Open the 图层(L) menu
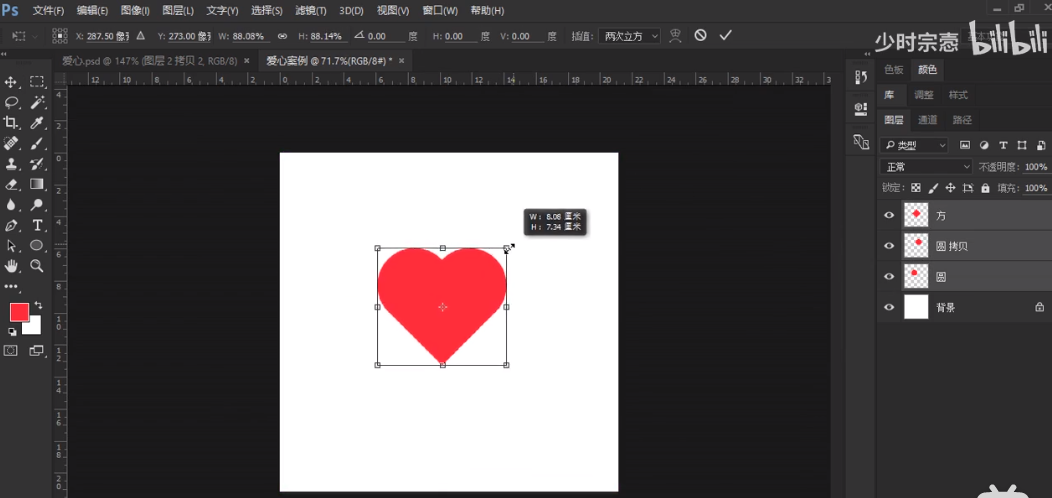This screenshot has height=498, width=1052. click(x=178, y=11)
